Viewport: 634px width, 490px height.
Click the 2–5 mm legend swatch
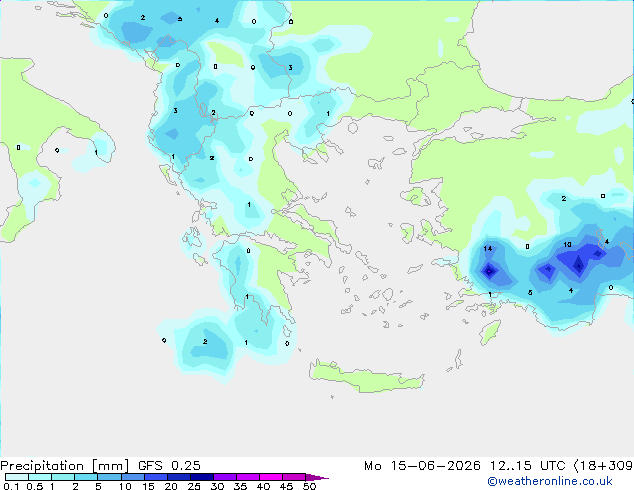click(86, 477)
